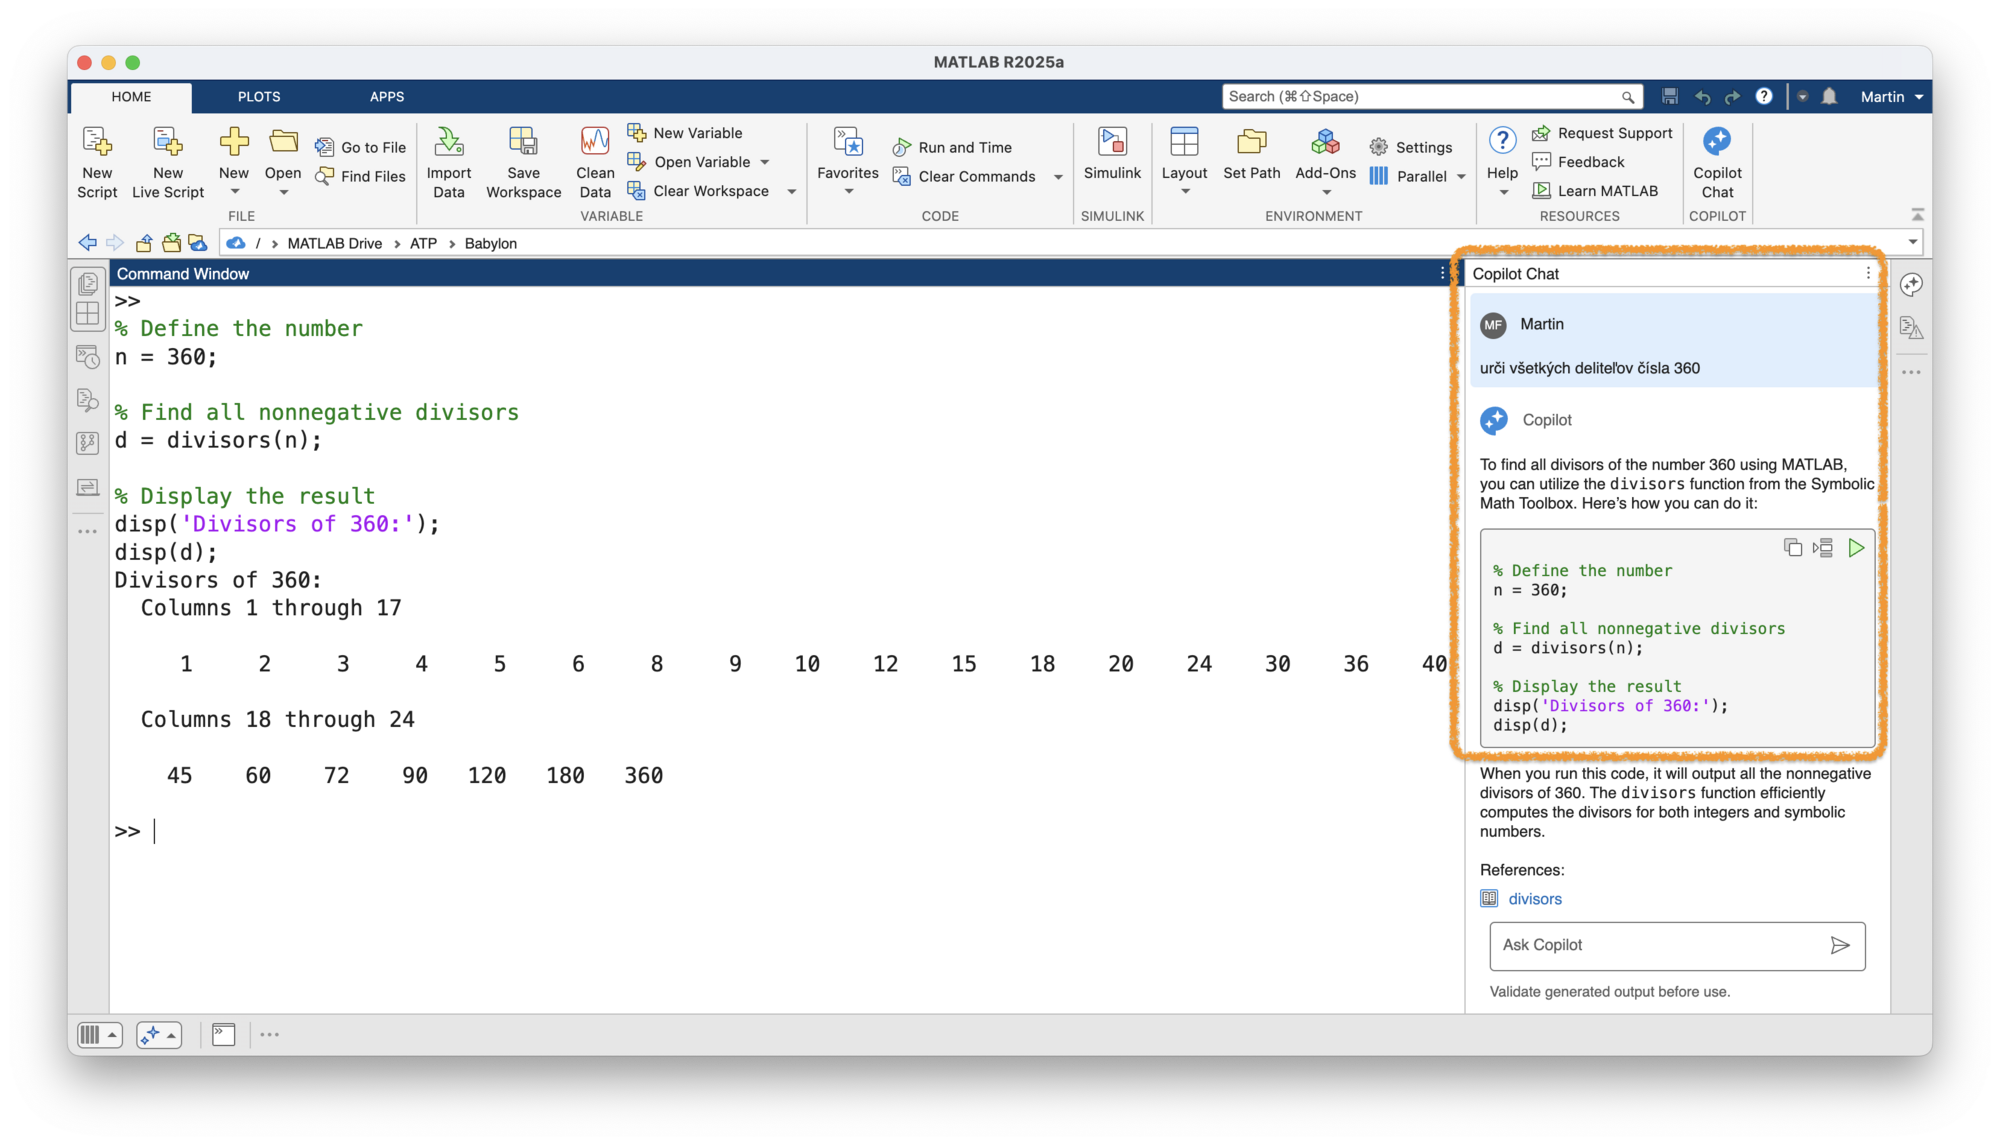
Task: Create a New Live Script
Action: [x=168, y=163]
